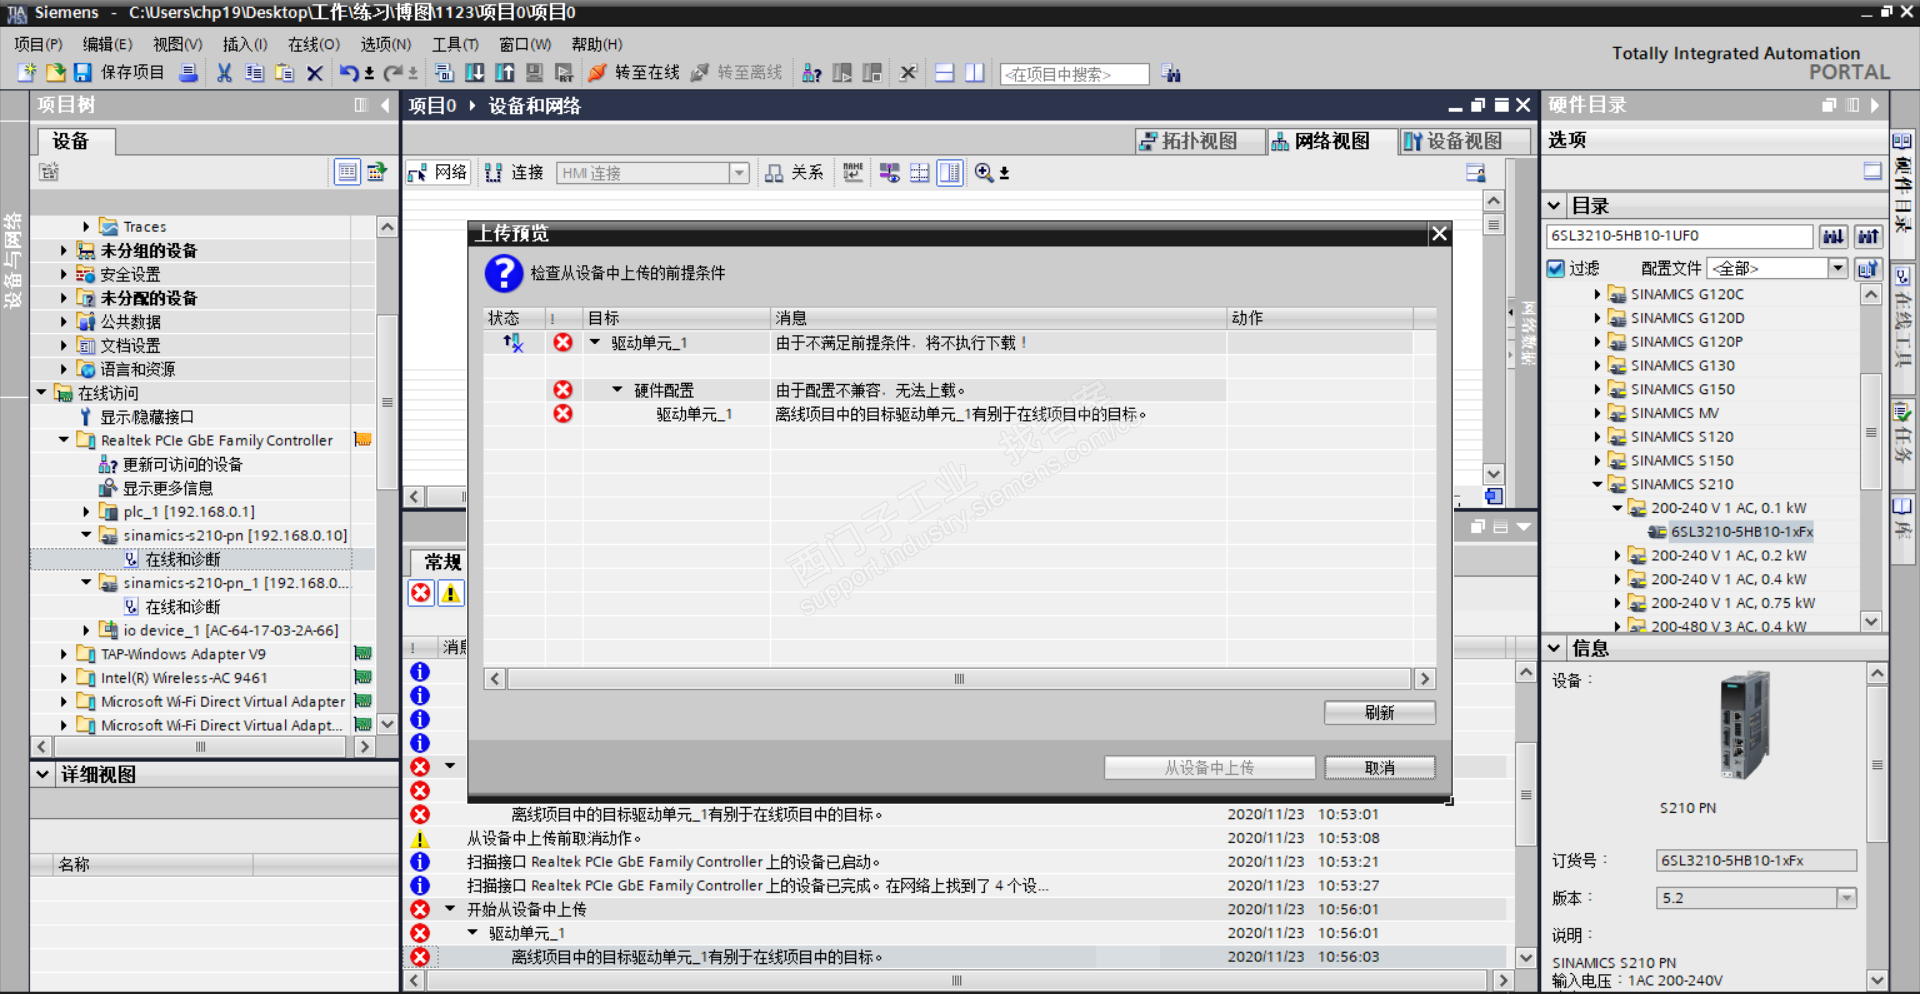This screenshot has height=994, width=1920.
Task: Collapse the 在线访问 tree node
Action: pos(41,393)
